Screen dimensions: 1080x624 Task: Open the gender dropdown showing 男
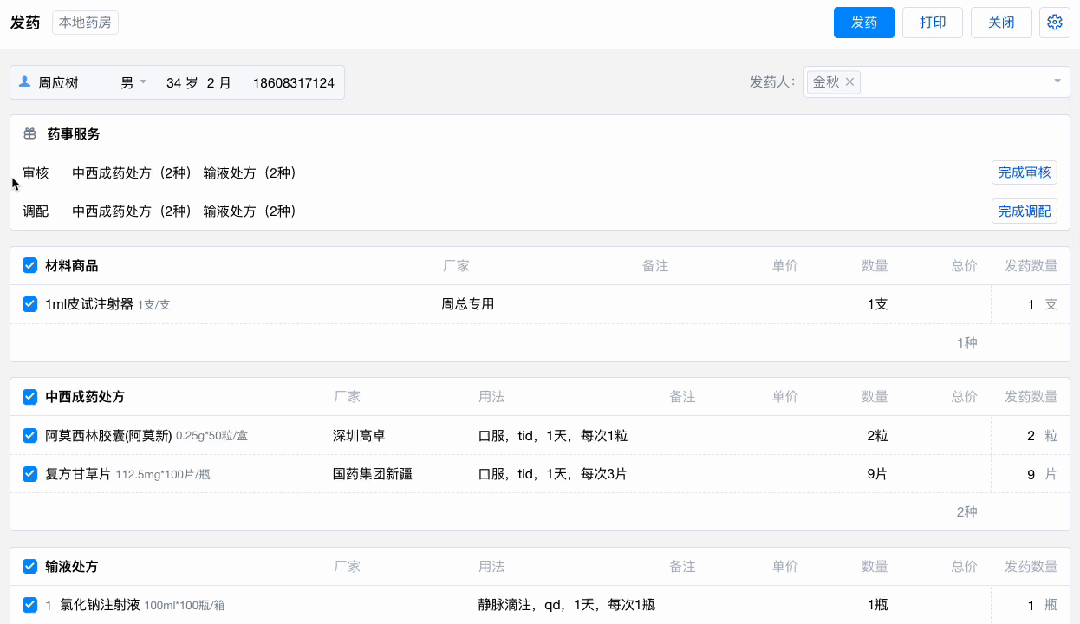[134, 83]
